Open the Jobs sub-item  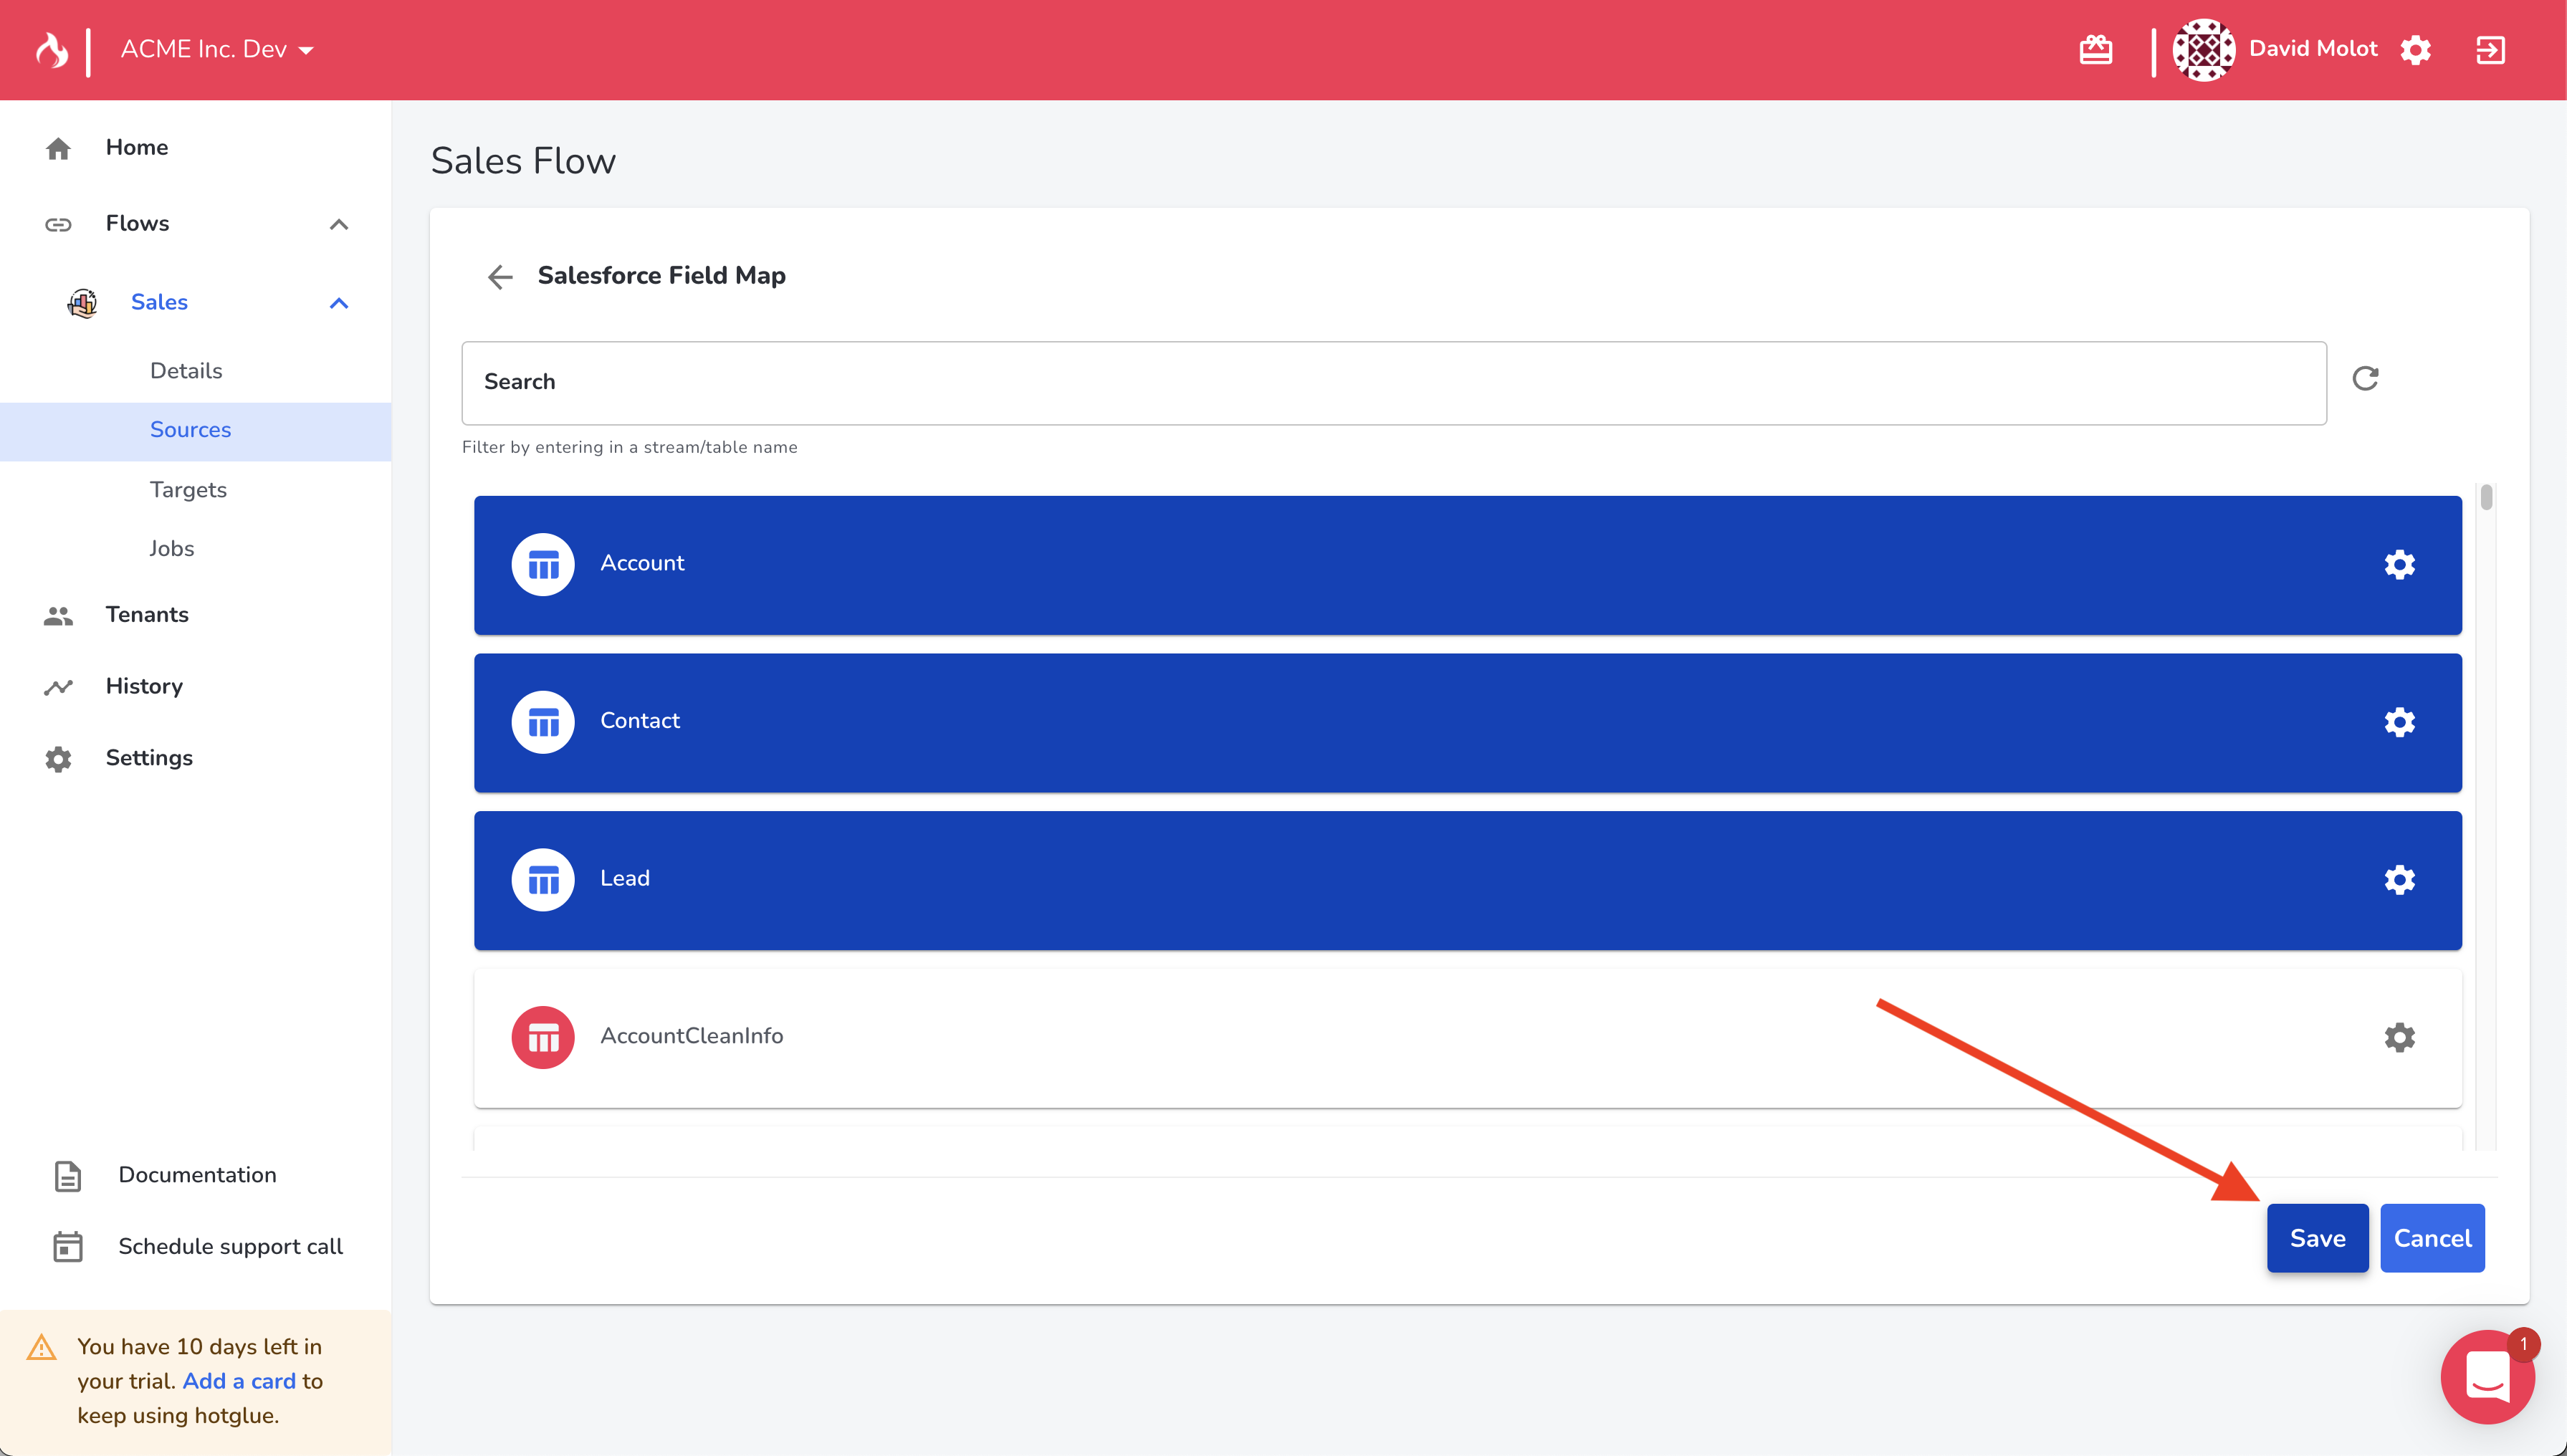coord(172,548)
